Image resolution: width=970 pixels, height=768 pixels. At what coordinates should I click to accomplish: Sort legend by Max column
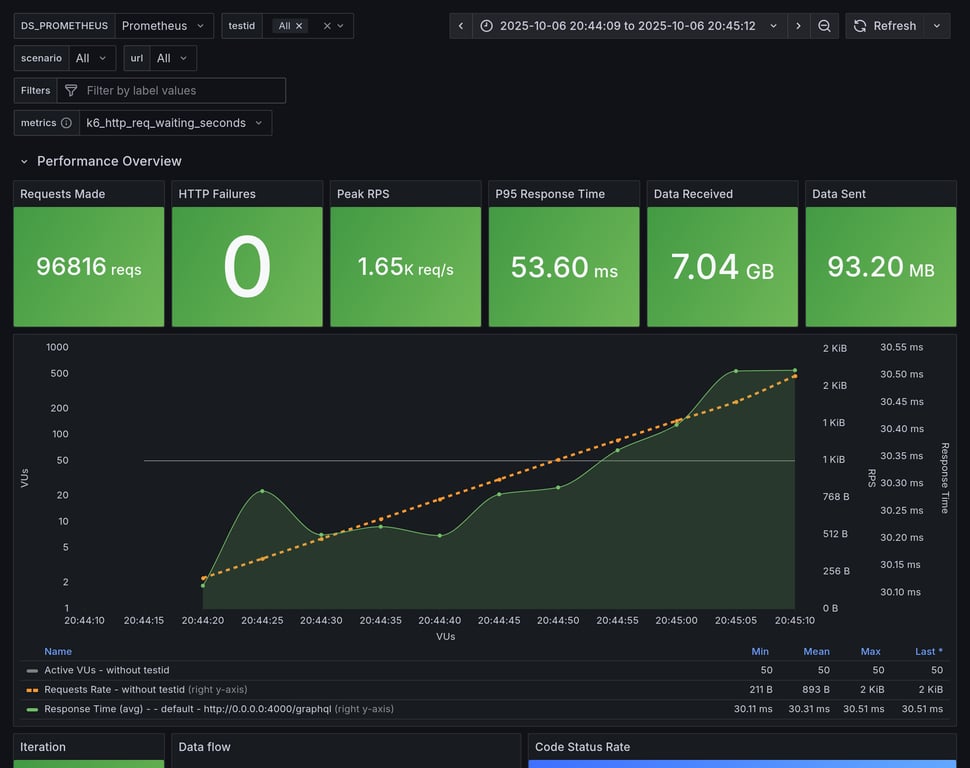(x=870, y=651)
